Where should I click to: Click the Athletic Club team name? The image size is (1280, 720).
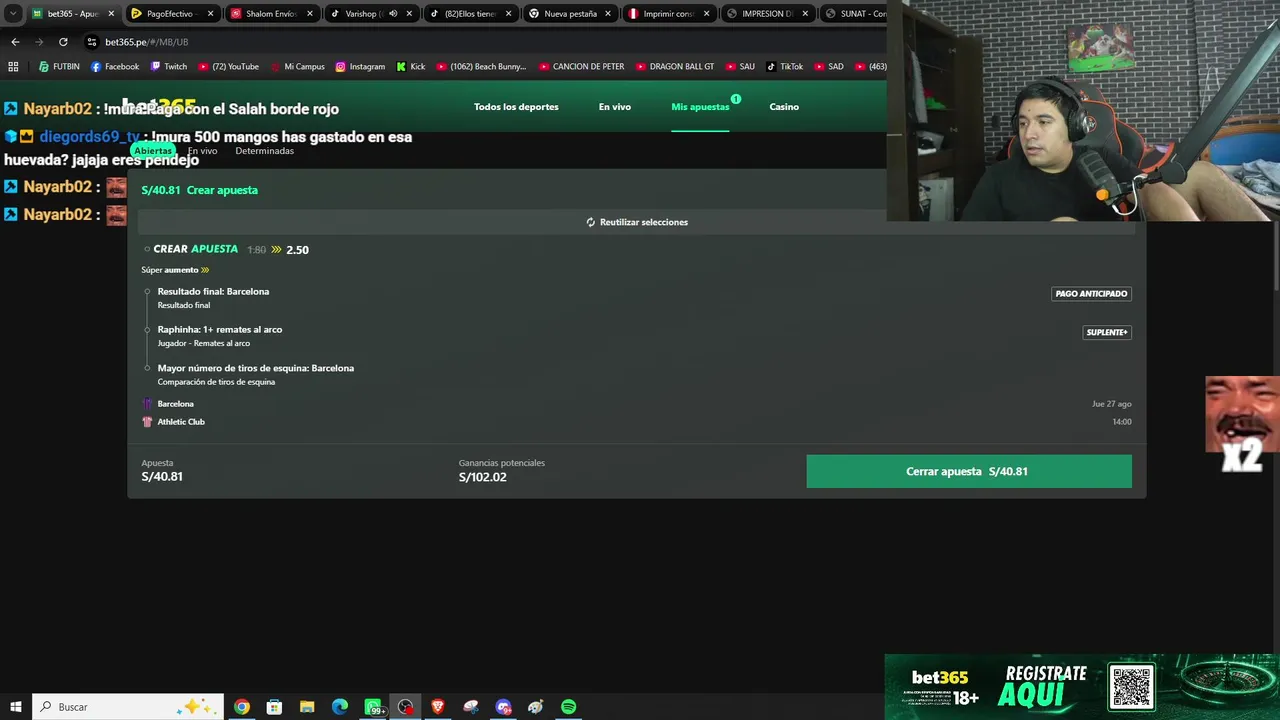181,422
